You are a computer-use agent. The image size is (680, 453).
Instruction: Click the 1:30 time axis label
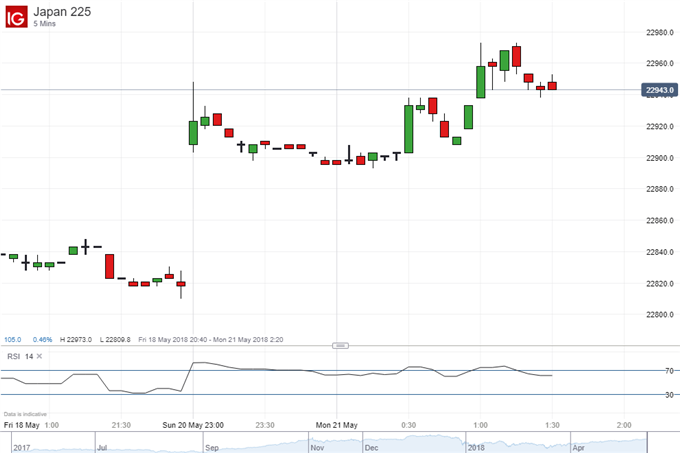point(552,425)
